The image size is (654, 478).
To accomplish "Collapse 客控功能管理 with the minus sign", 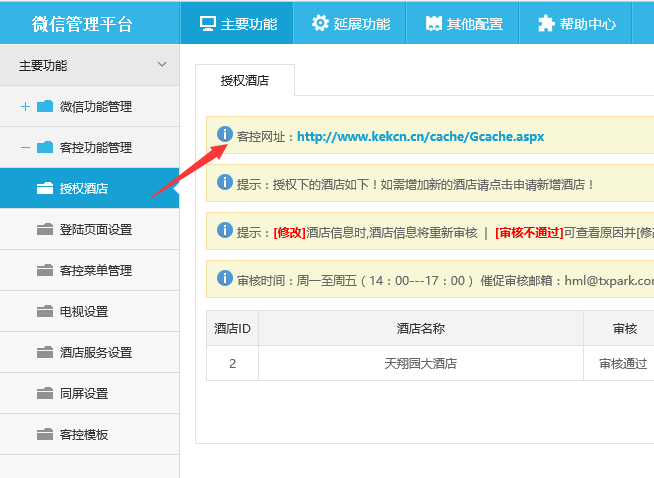I will pos(25,147).
